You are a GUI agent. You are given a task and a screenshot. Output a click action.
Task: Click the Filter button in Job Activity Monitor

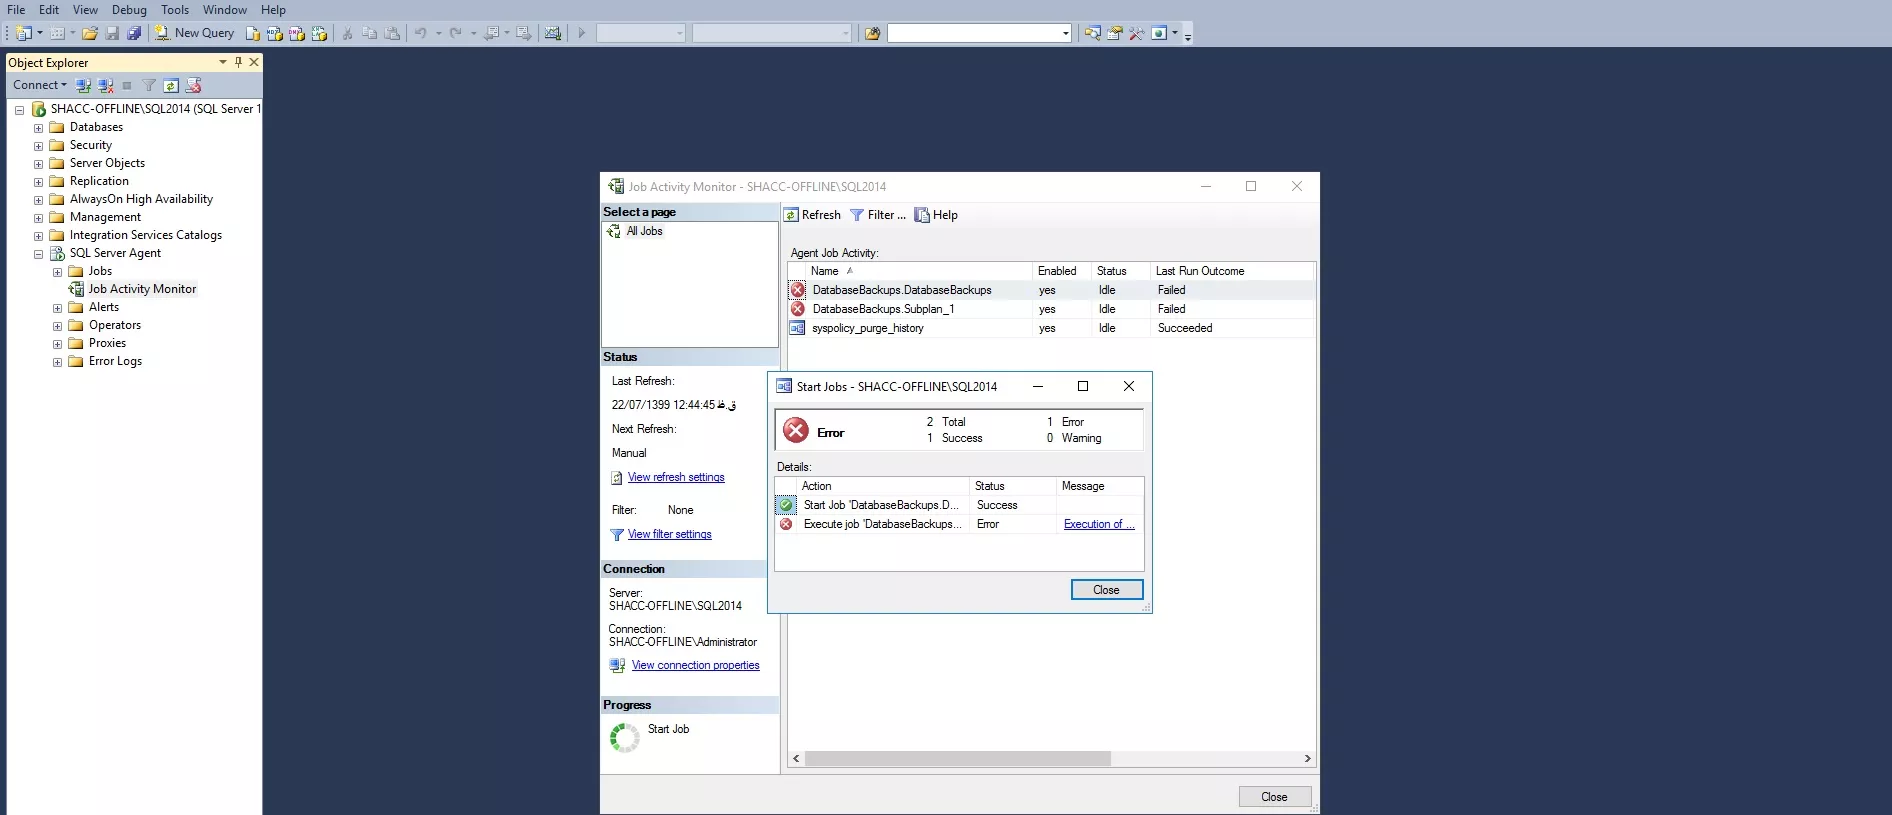coord(877,215)
